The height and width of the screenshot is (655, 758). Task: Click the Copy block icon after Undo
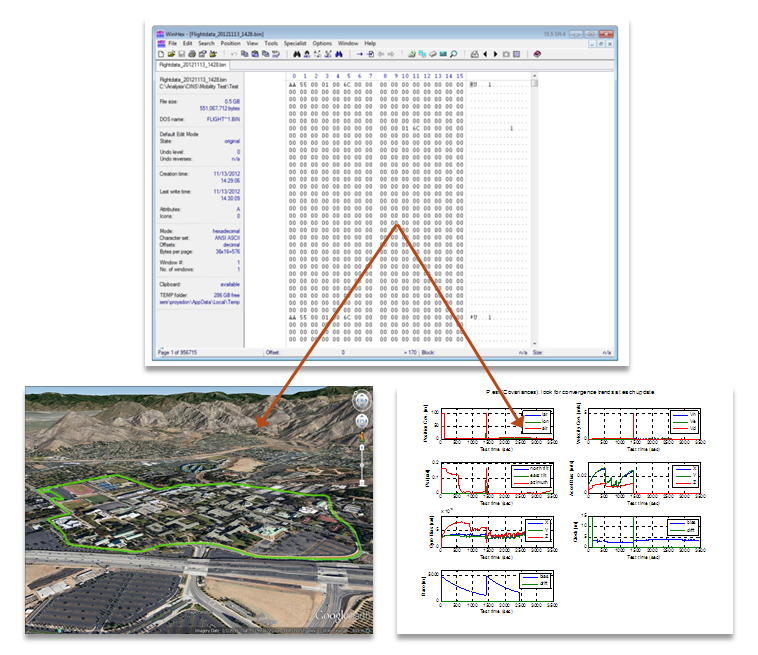(244, 54)
